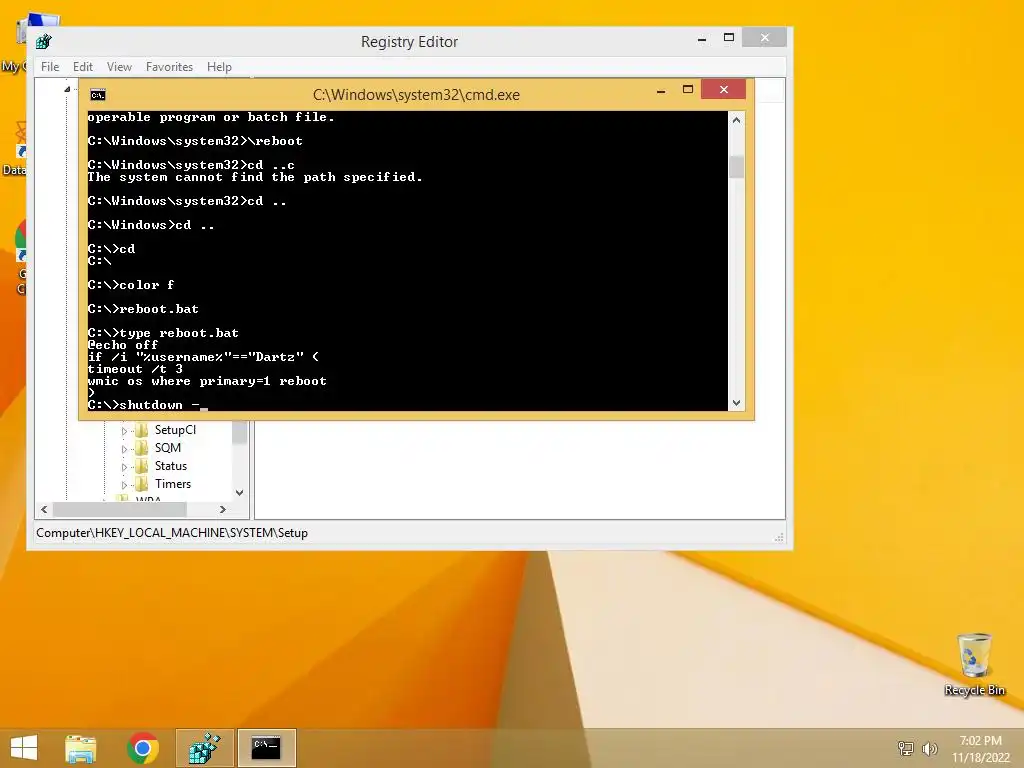
Task: Click the SQM folder icon
Action: 142,448
